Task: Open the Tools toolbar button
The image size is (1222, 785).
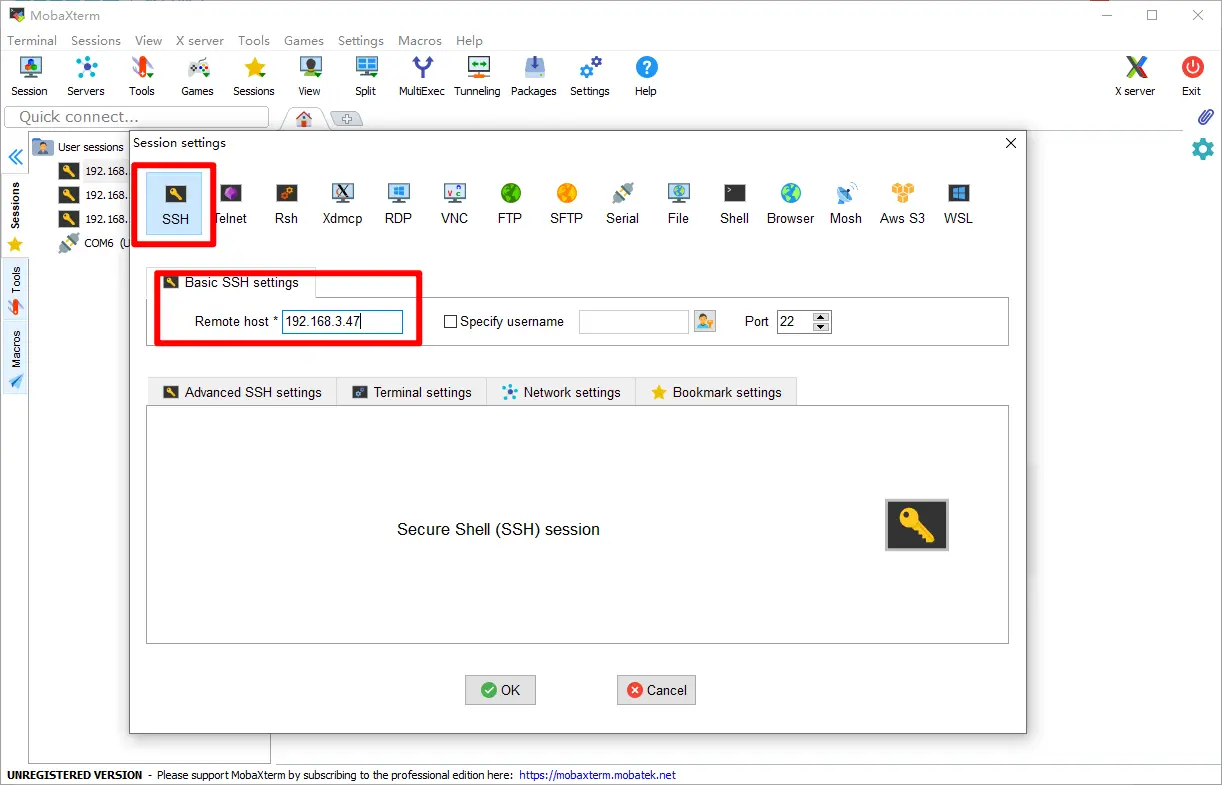Action: click(x=142, y=76)
